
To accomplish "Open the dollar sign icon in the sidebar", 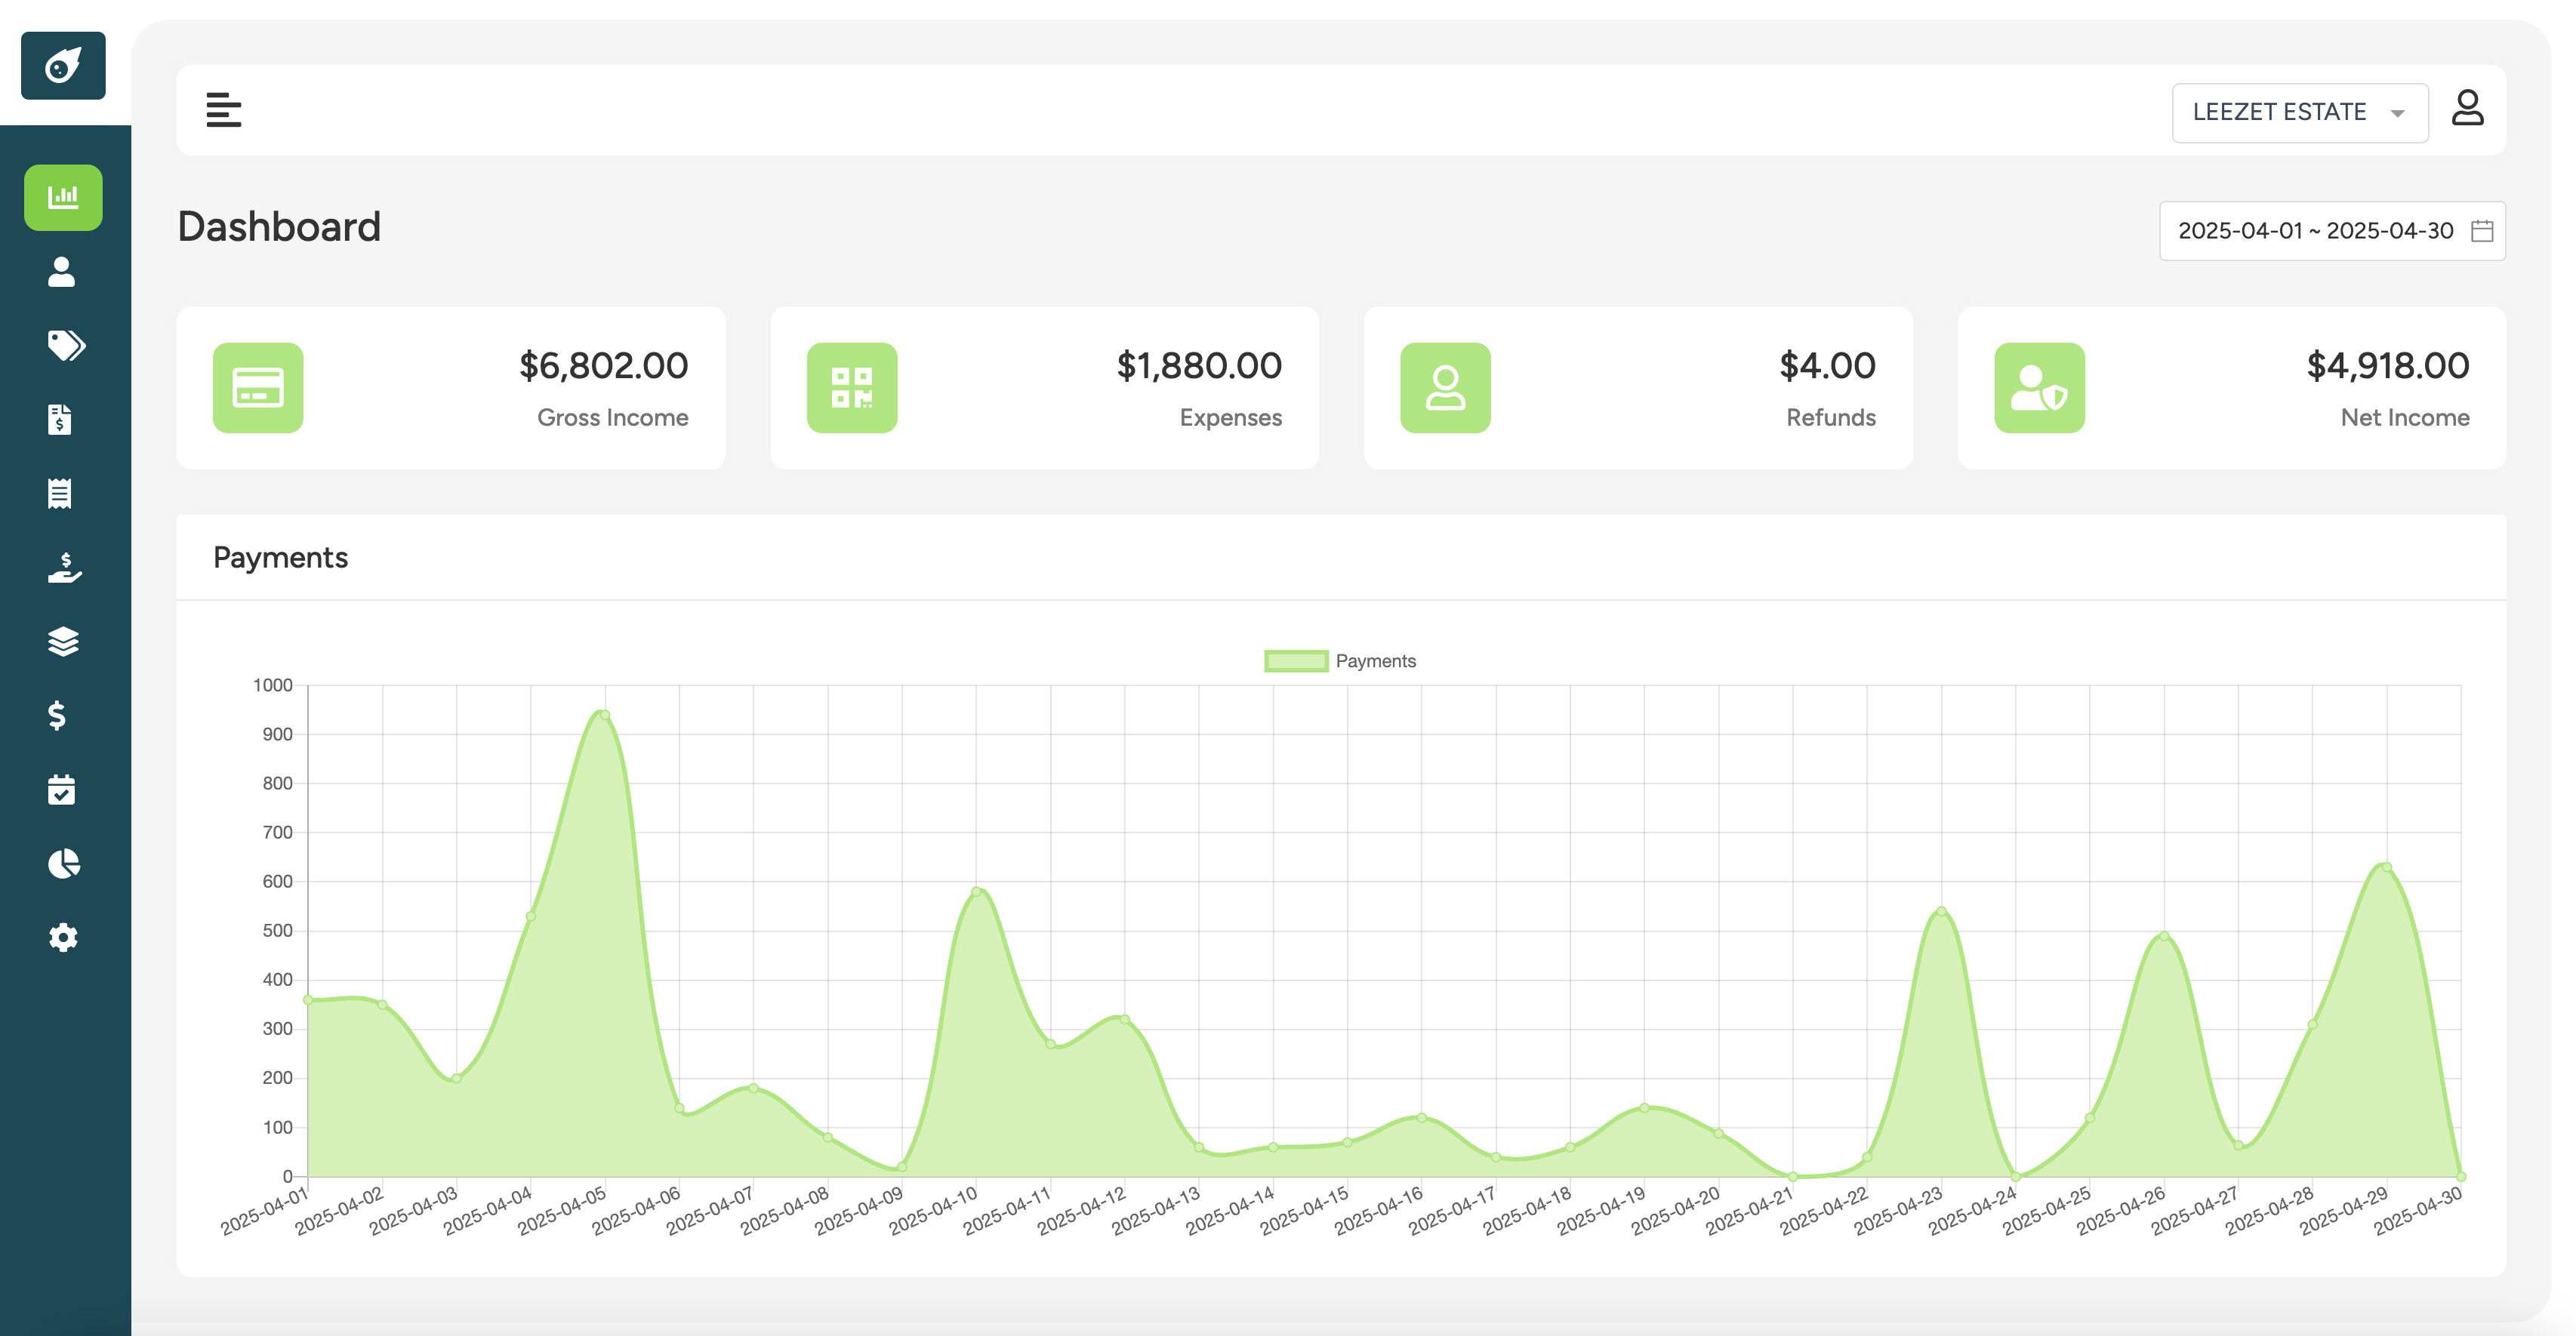I will click(x=58, y=715).
